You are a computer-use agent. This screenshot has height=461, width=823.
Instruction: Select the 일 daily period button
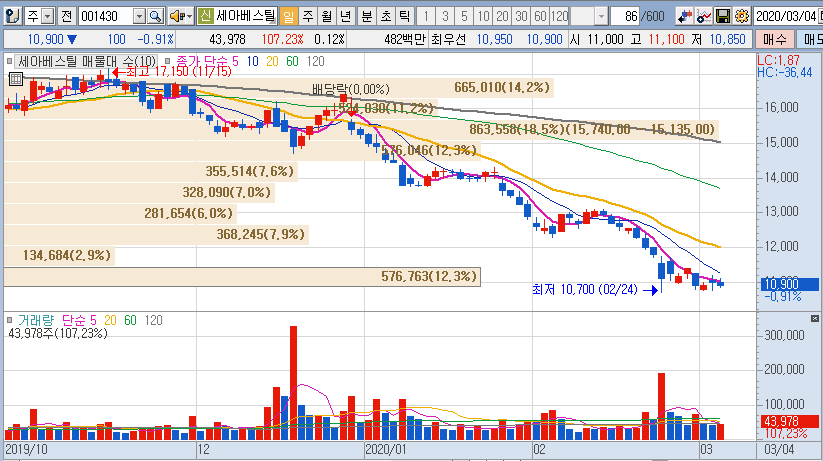point(288,16)
